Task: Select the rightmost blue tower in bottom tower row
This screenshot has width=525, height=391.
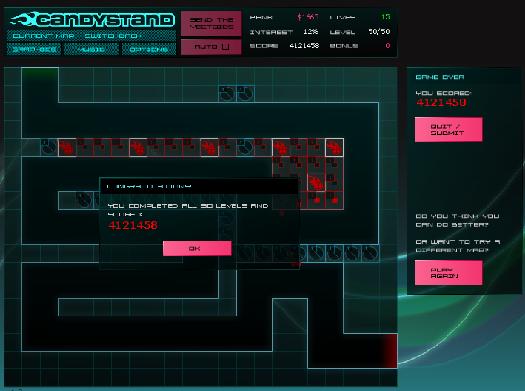Action: tap(370, 253)
